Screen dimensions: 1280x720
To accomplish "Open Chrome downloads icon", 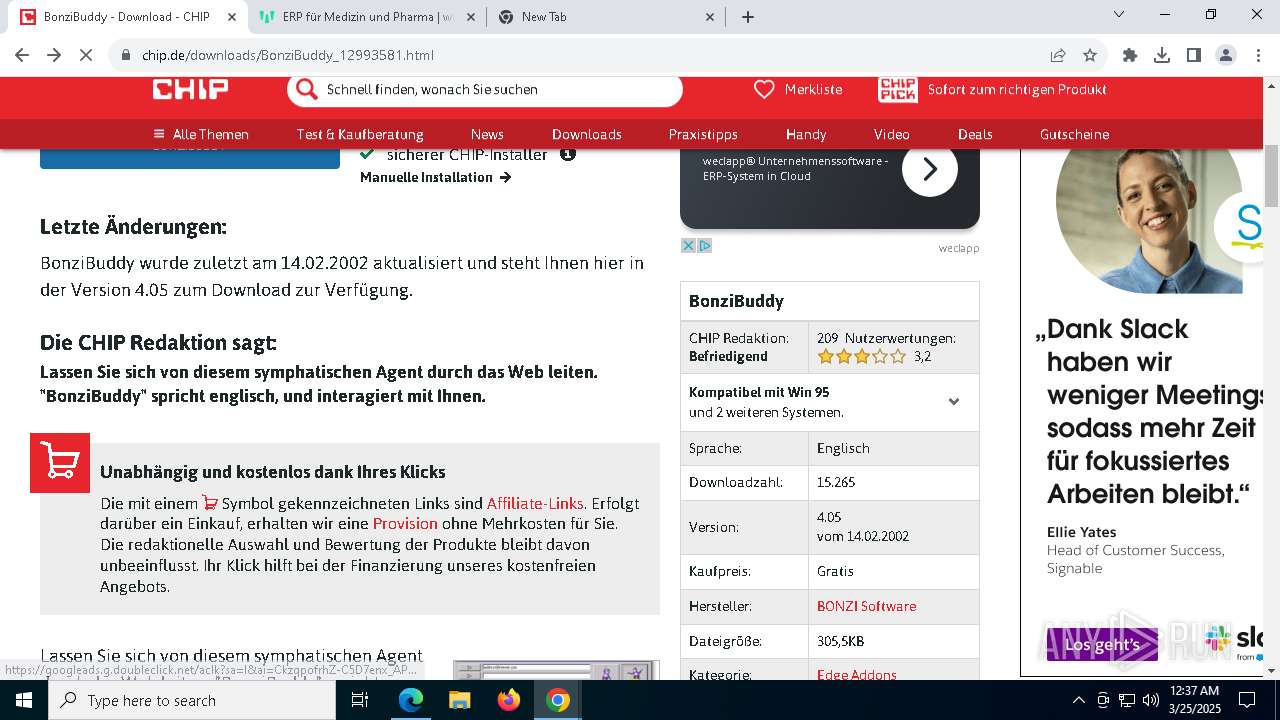I will pyautogui.click(x=1162, y=55).
